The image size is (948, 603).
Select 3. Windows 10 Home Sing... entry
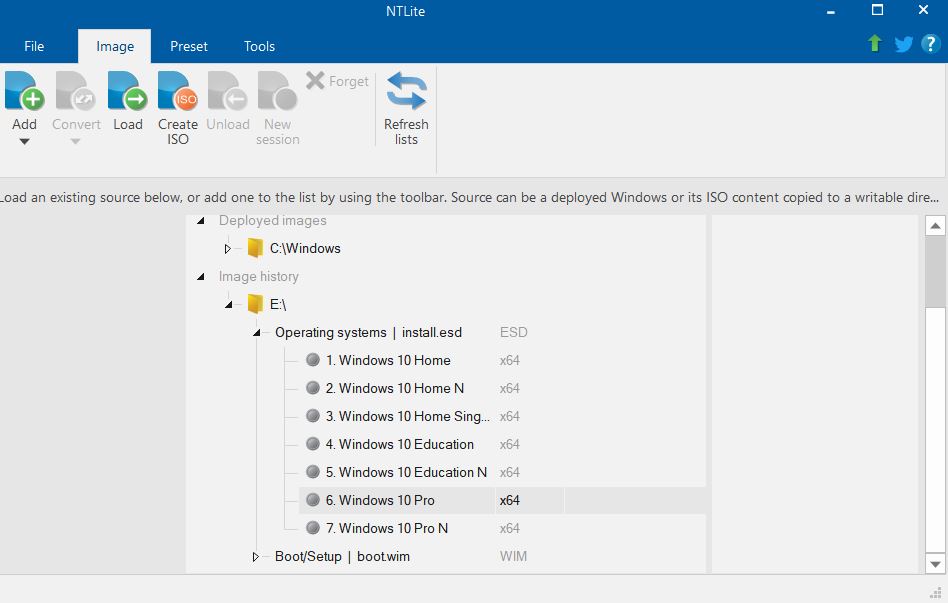(407, 416)
